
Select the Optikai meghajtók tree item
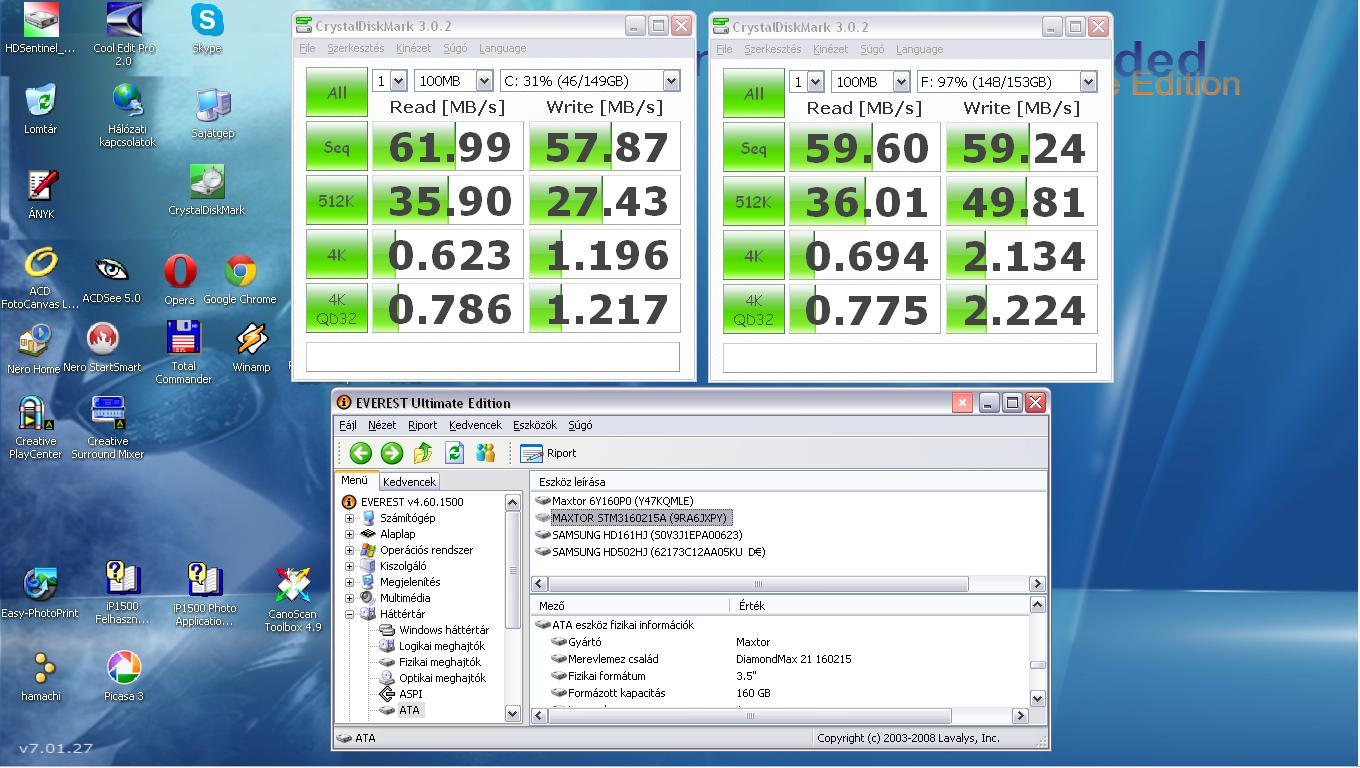click(x=442, y=678)
